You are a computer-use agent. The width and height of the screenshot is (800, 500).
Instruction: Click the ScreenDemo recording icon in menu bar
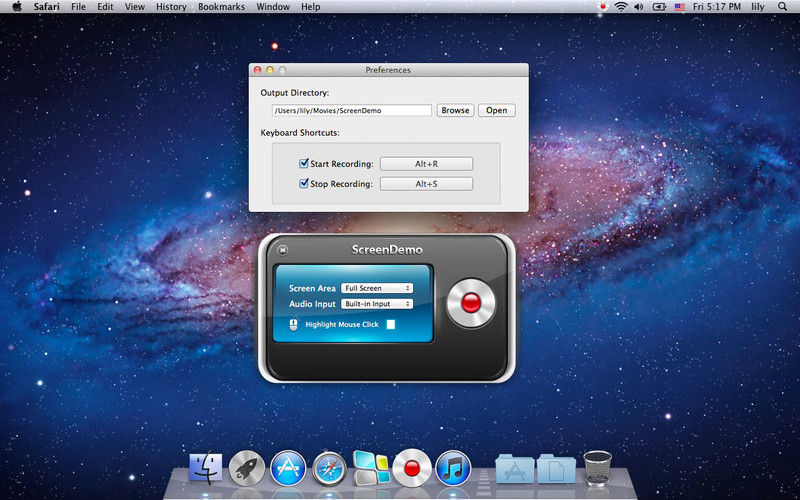pyautogui.click(x=604, y=7)
